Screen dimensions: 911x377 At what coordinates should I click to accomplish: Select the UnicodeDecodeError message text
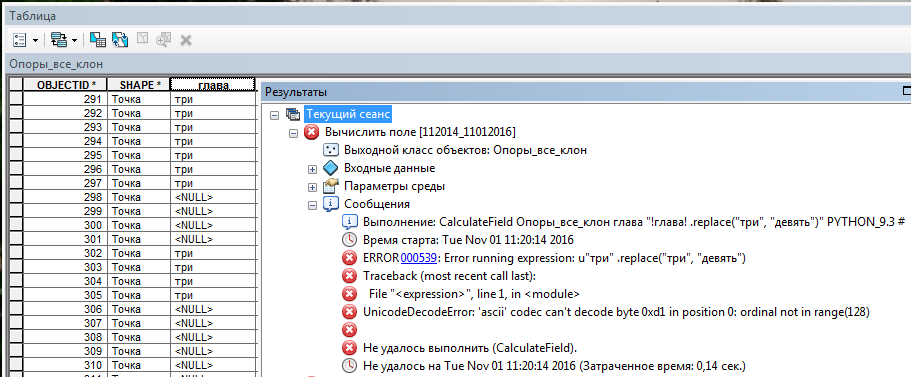click(x=616, y=312)
